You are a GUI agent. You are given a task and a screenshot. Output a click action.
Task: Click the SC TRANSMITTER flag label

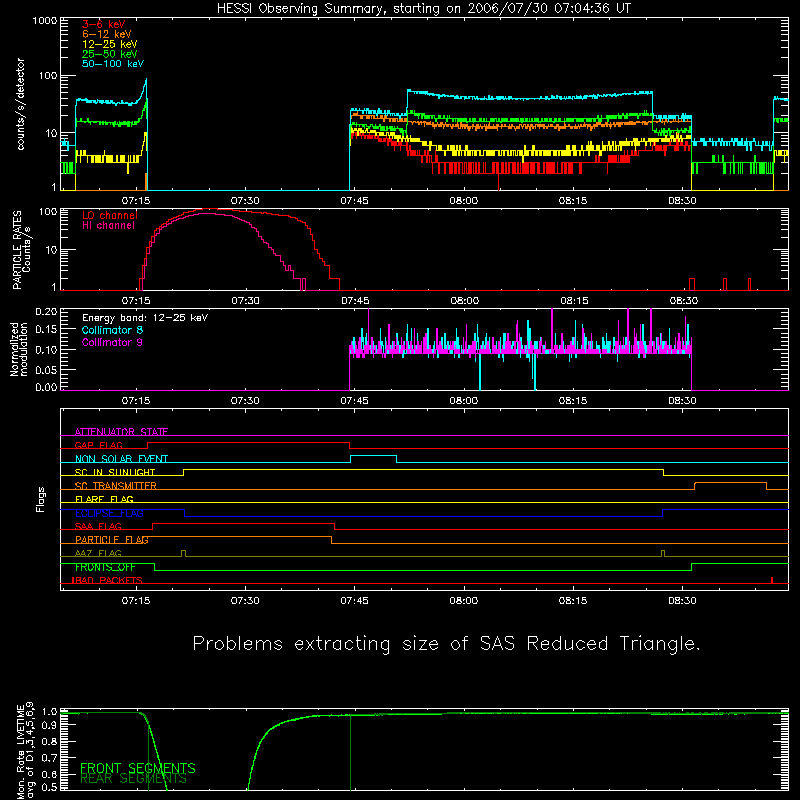(116, 486)
